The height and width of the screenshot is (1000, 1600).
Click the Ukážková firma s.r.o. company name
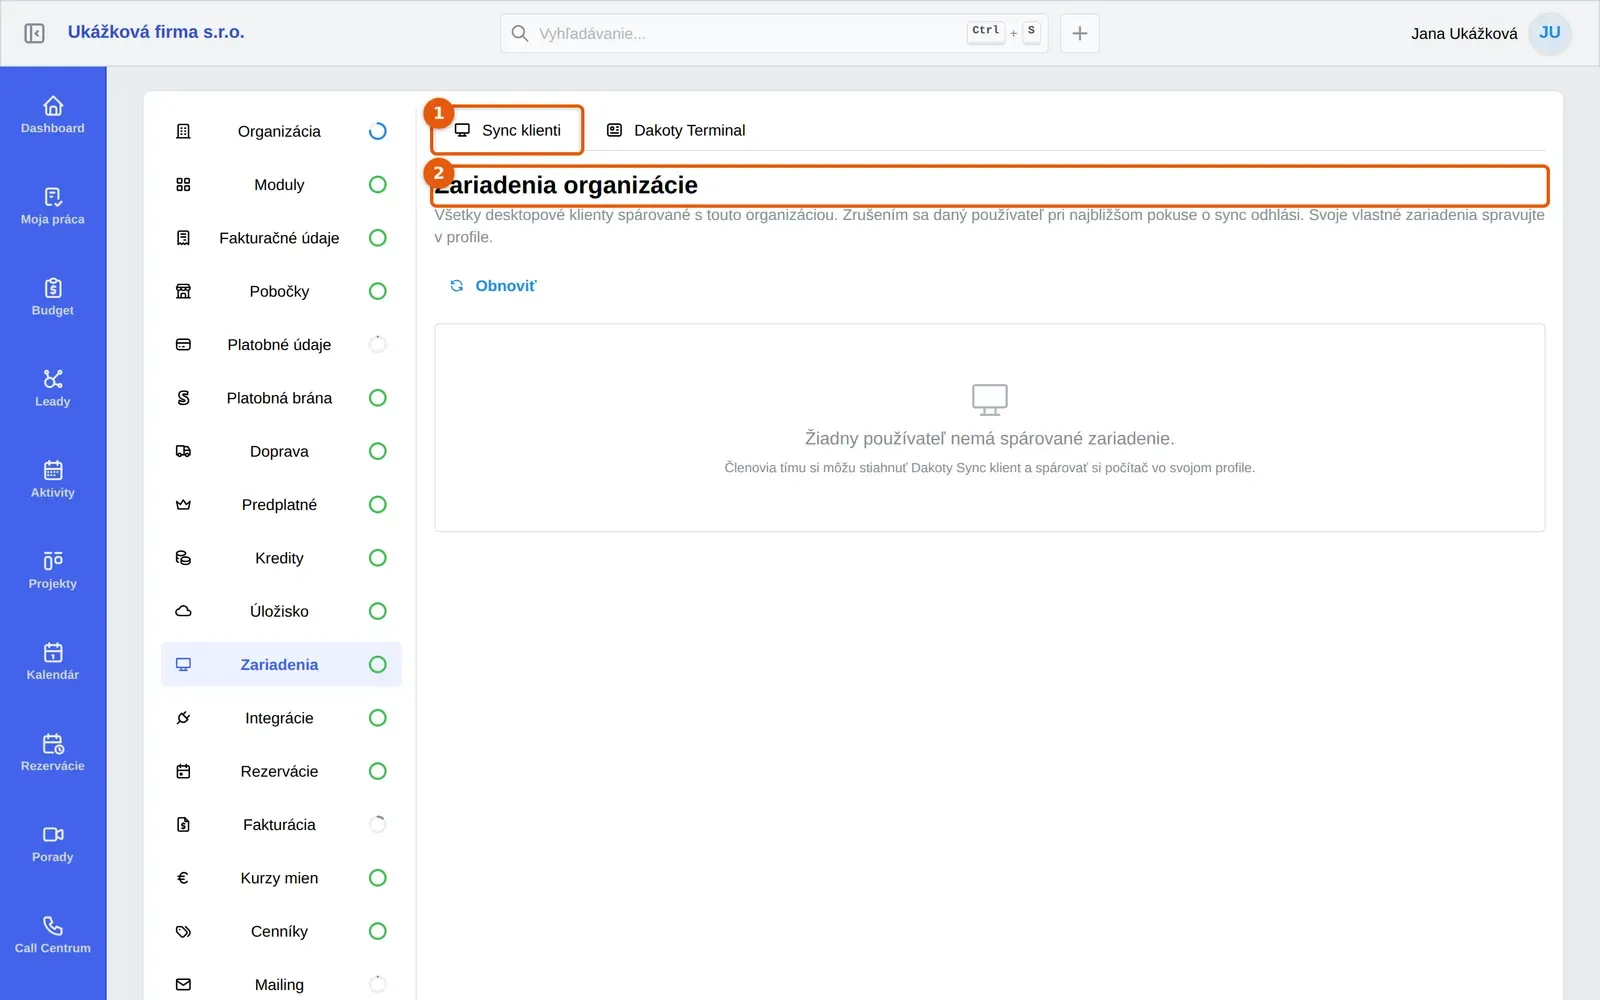tap(156, 32)
